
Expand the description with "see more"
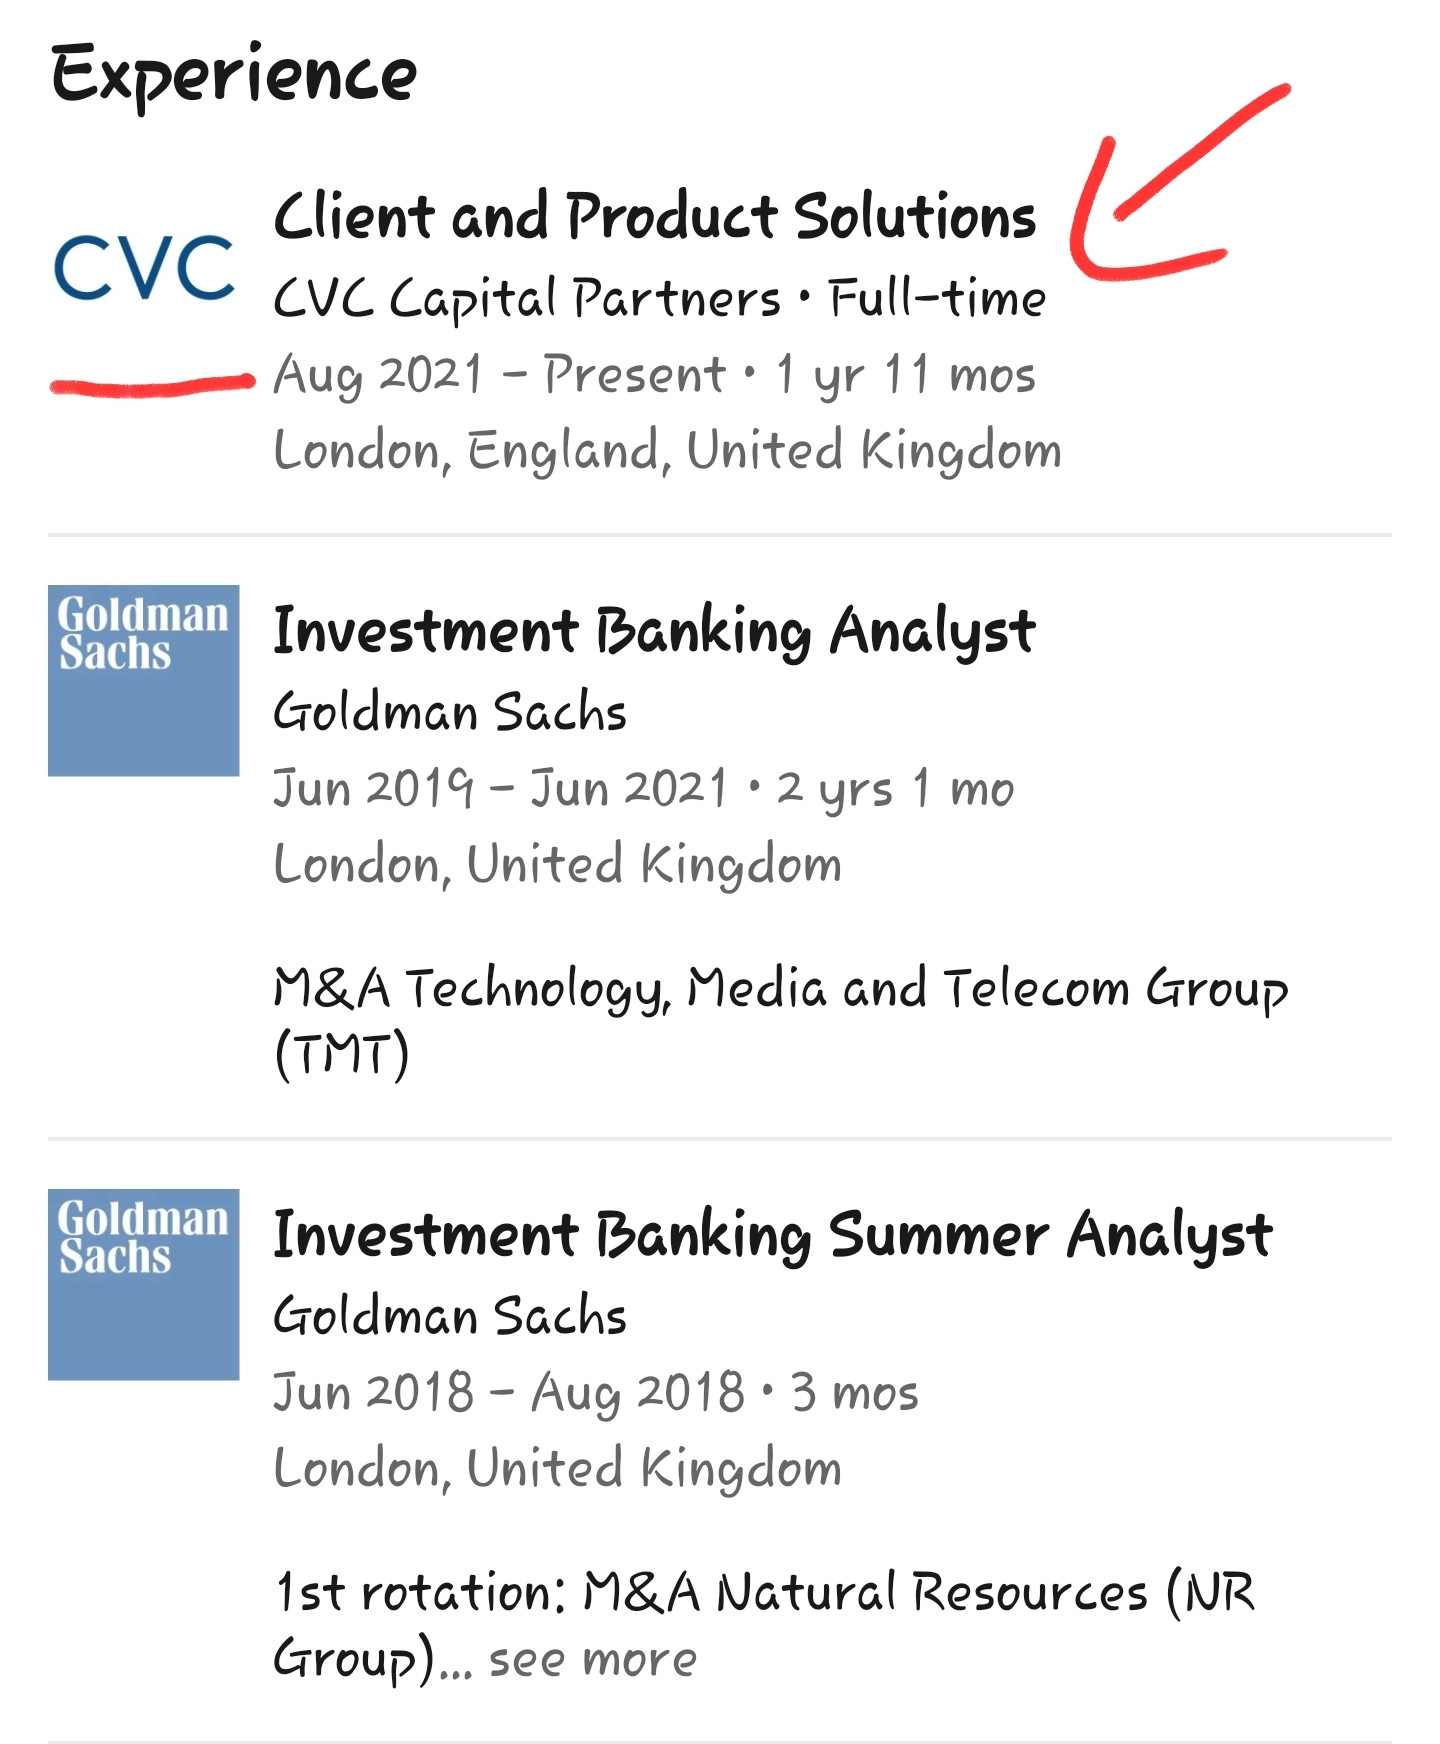[592, 1660]
